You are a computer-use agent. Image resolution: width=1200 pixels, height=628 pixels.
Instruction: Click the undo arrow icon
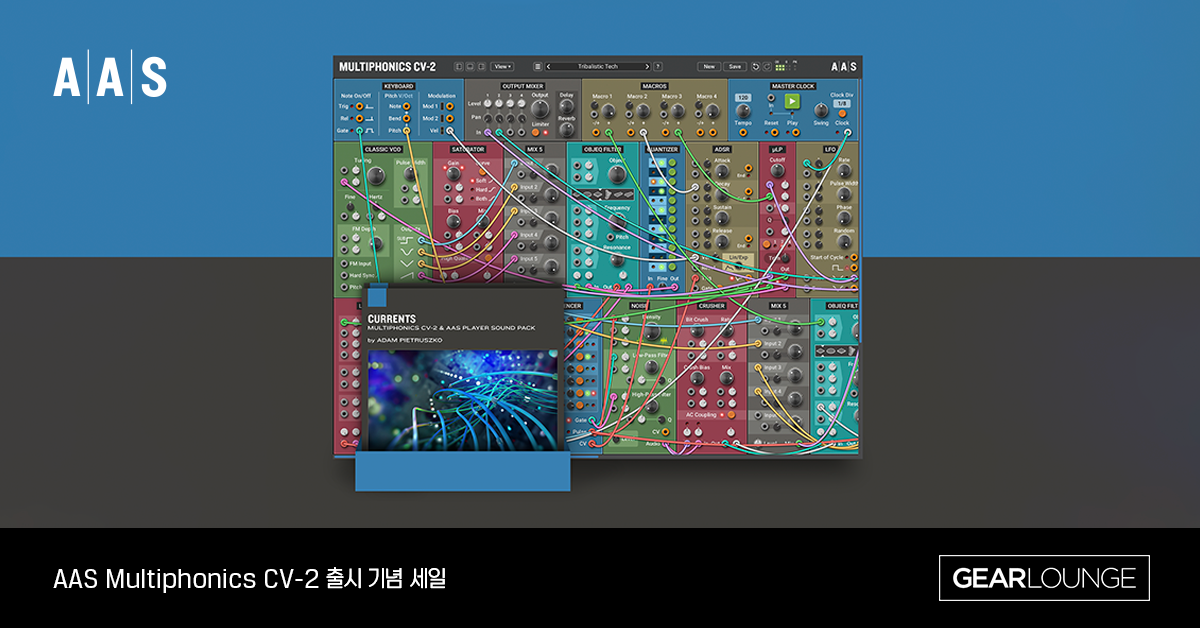click(755, 67)
